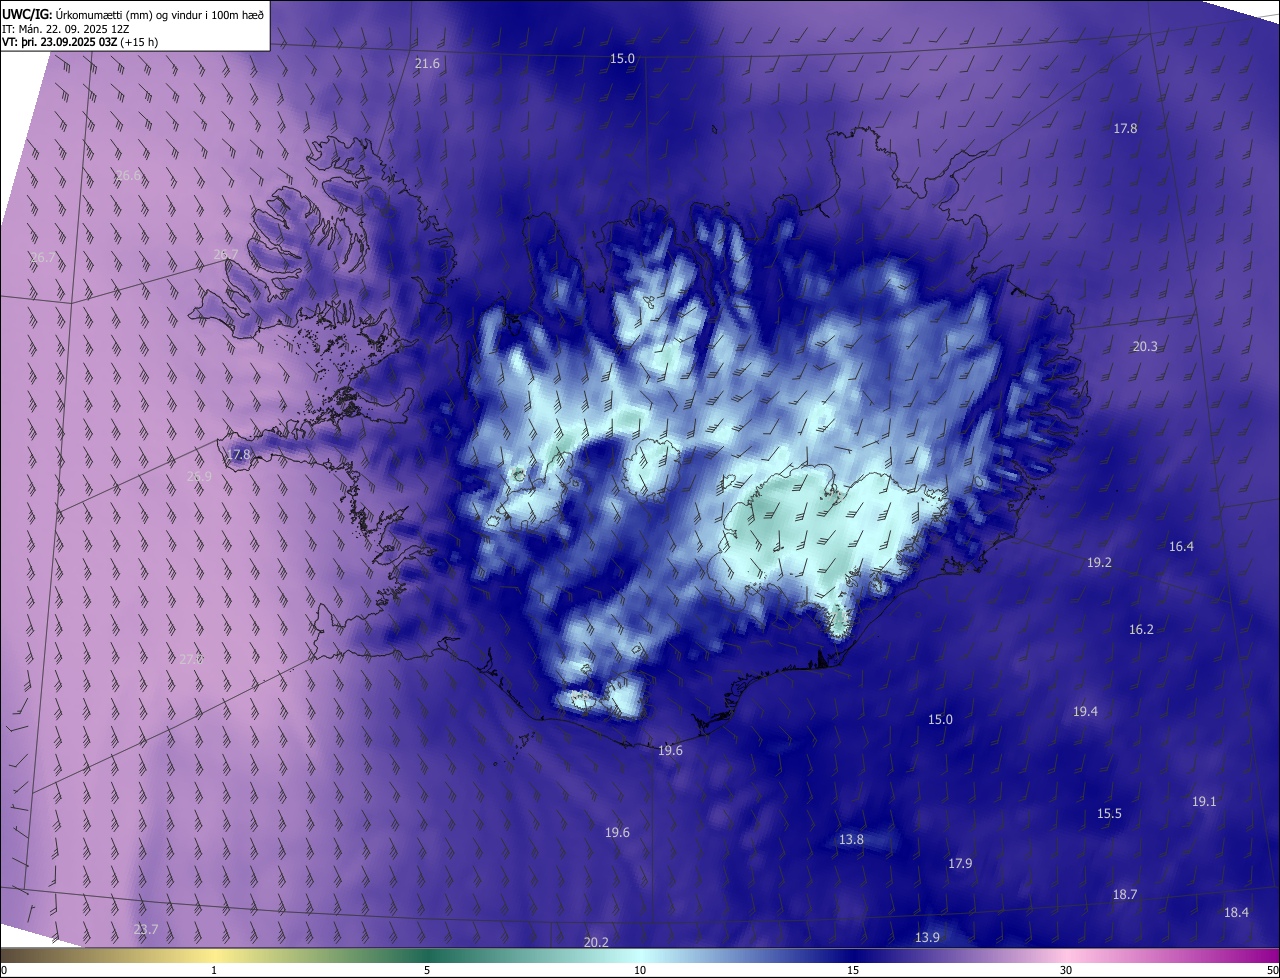Click the wind value 18.7

(x=1125, y=894)
